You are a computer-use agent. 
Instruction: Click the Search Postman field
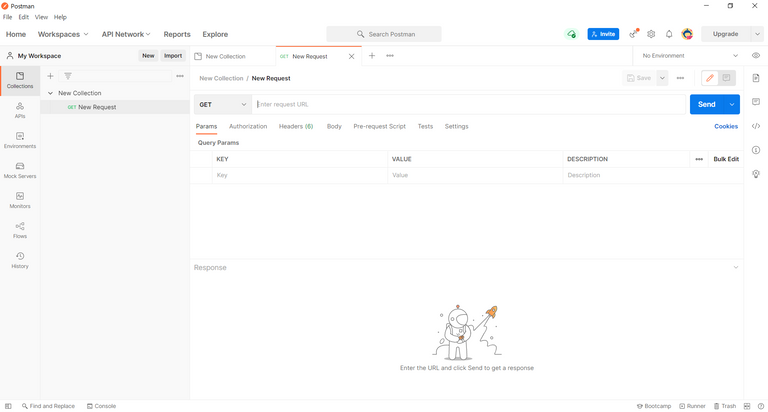click(384, 34)
